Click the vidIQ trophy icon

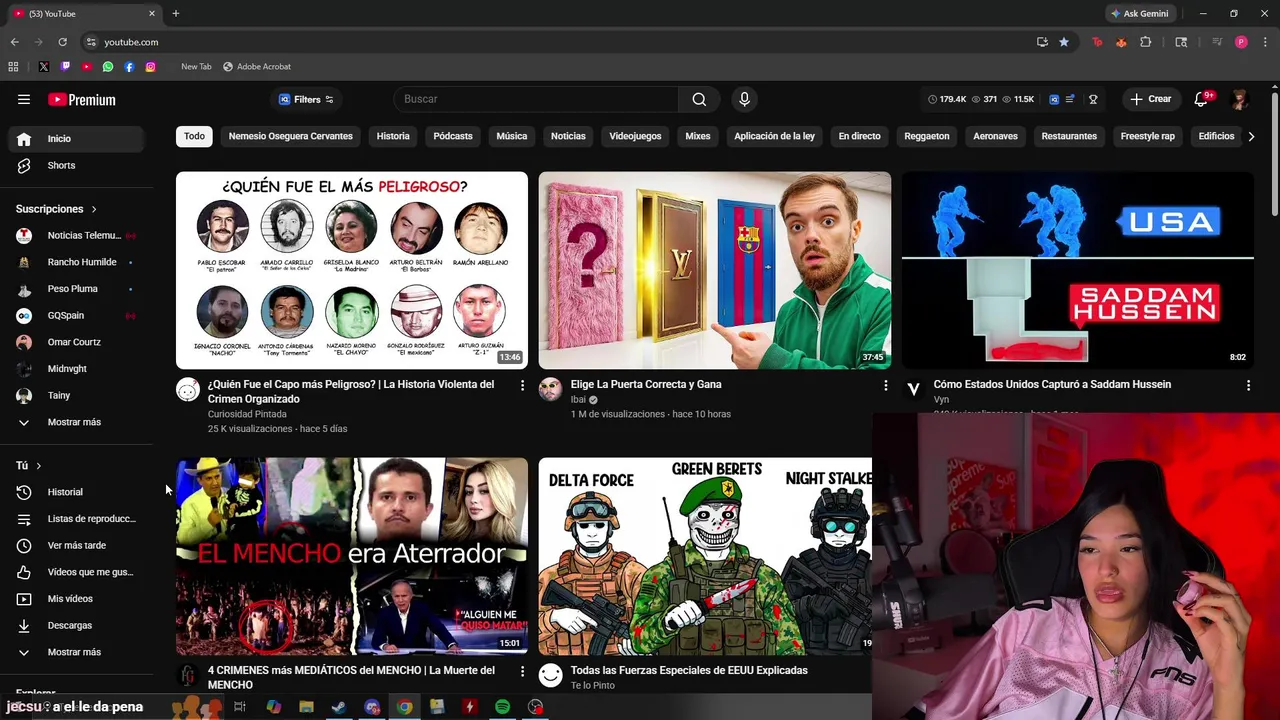tap(1093, 99)
